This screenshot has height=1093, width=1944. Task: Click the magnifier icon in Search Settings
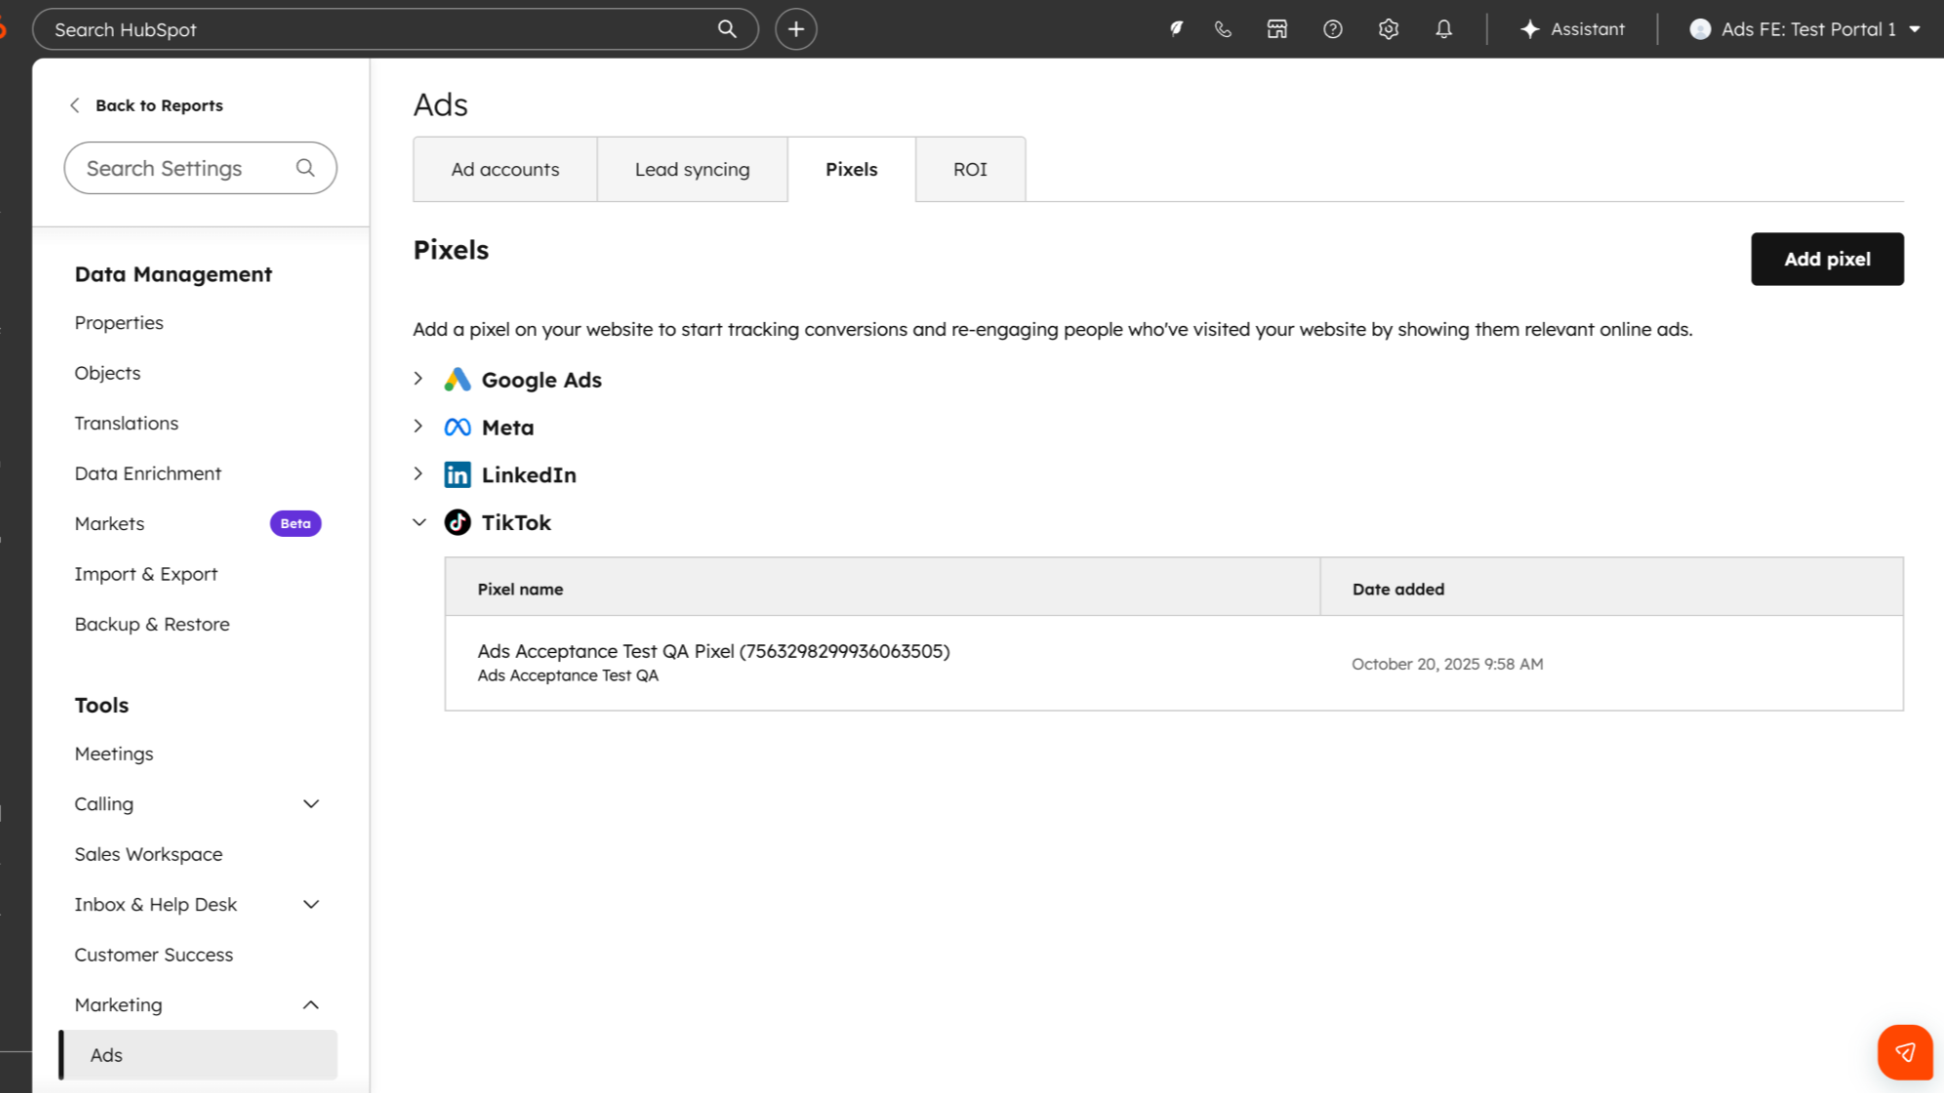click(305, 168)
